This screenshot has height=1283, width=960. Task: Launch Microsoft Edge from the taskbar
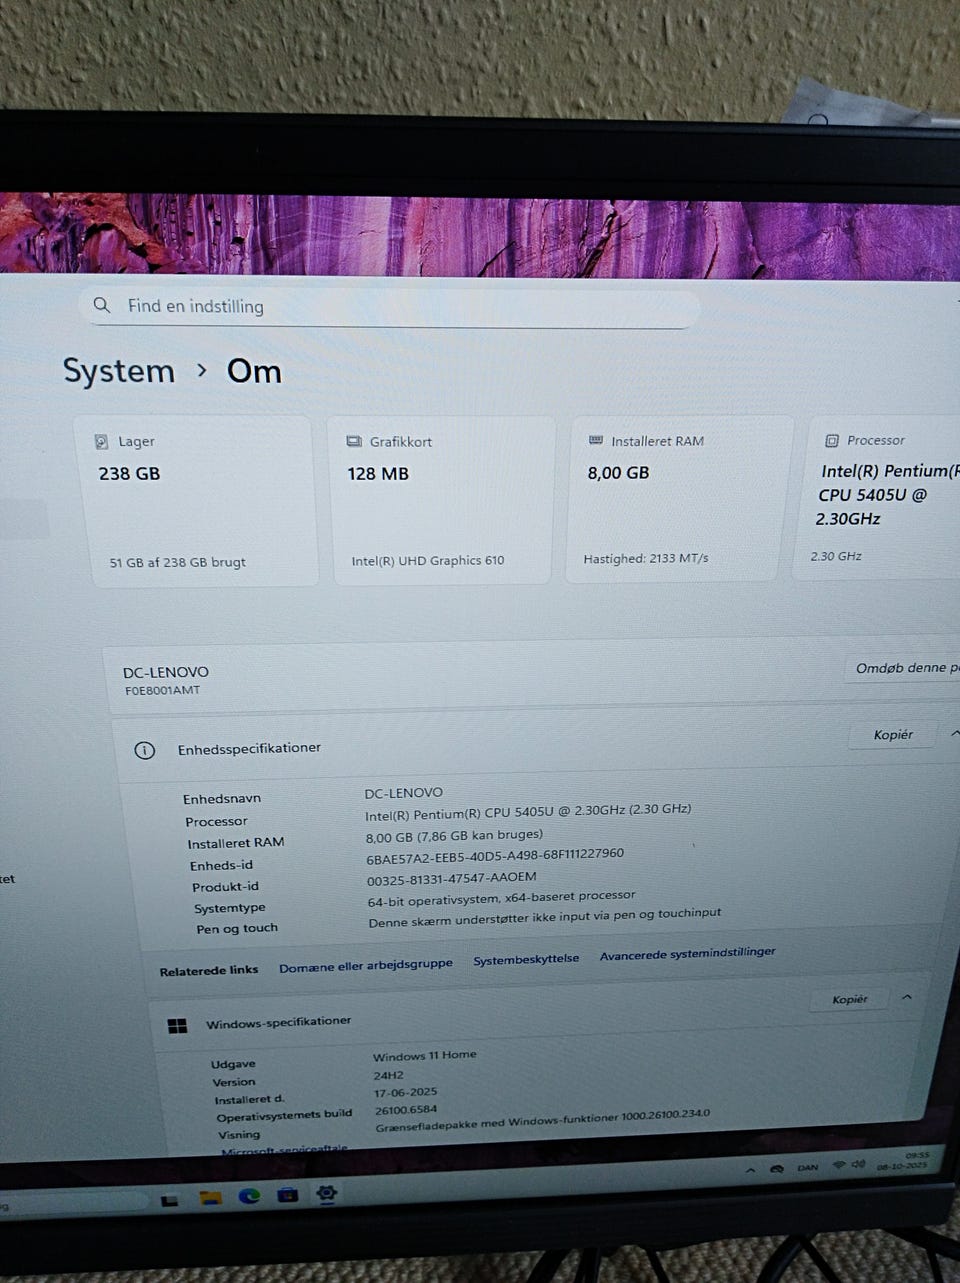249,1196
